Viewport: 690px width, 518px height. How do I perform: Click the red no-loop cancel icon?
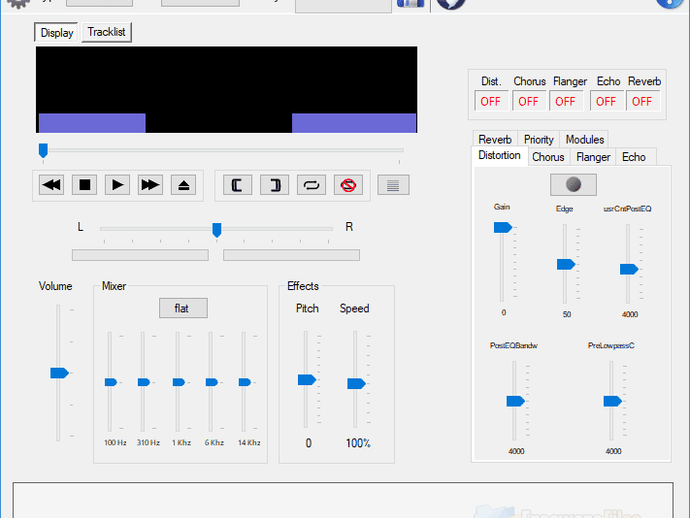pyautogui.click(x=349, y=185)
